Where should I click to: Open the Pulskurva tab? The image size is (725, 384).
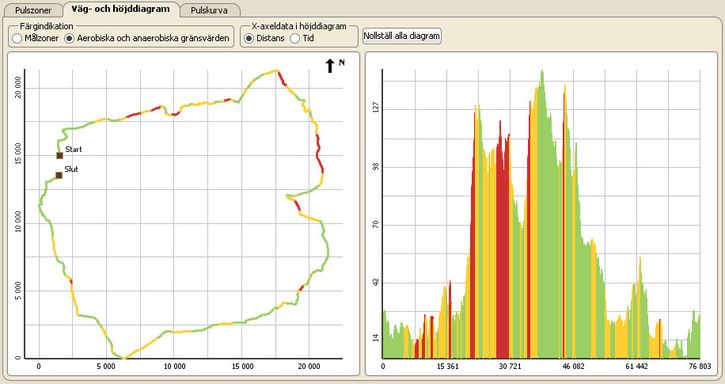pos(209,10)
